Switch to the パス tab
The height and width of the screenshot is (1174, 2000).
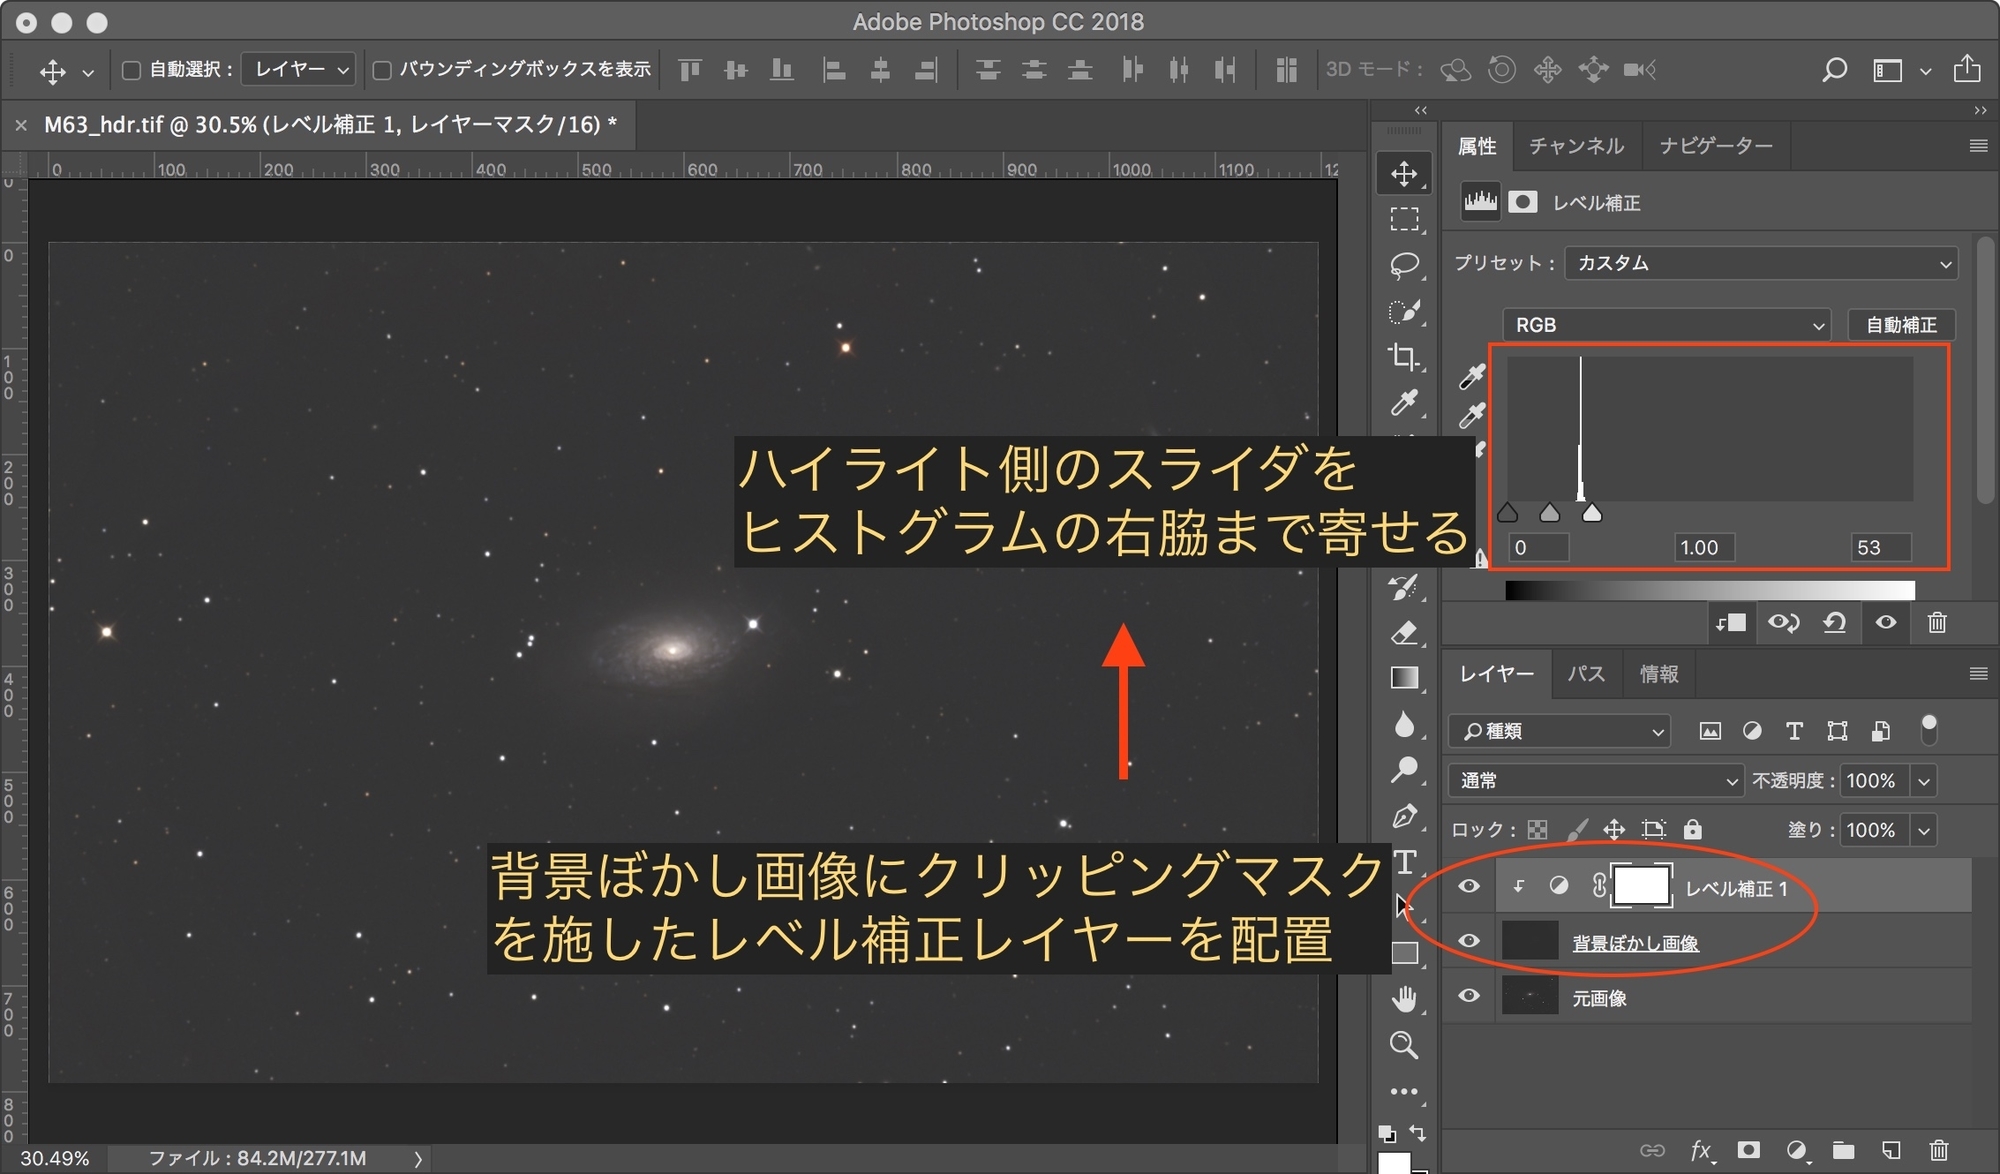coord(1587,673)
